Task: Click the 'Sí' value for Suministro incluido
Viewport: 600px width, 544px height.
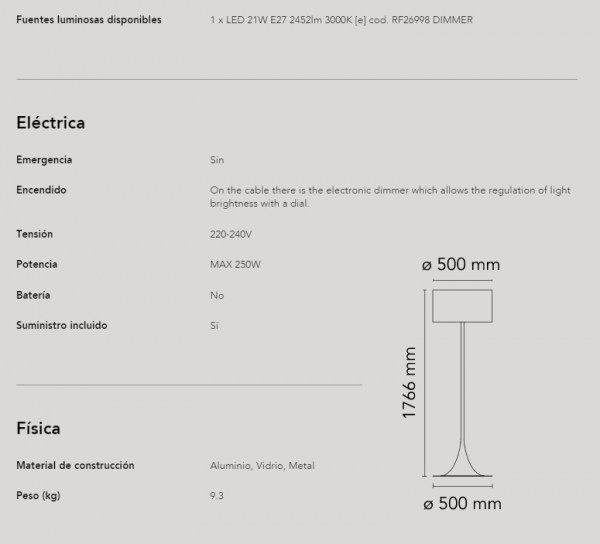Action: click(x=214, y=326)
